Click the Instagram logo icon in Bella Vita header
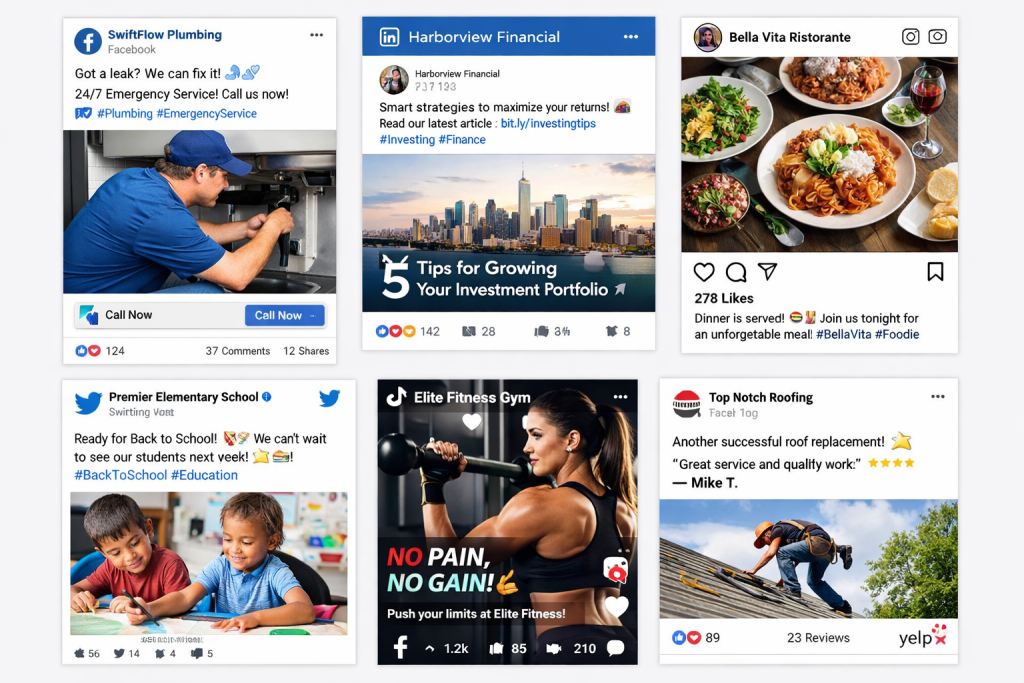Screen dimensions: 1024x683 pyautogui.click(x=910, y=37)
